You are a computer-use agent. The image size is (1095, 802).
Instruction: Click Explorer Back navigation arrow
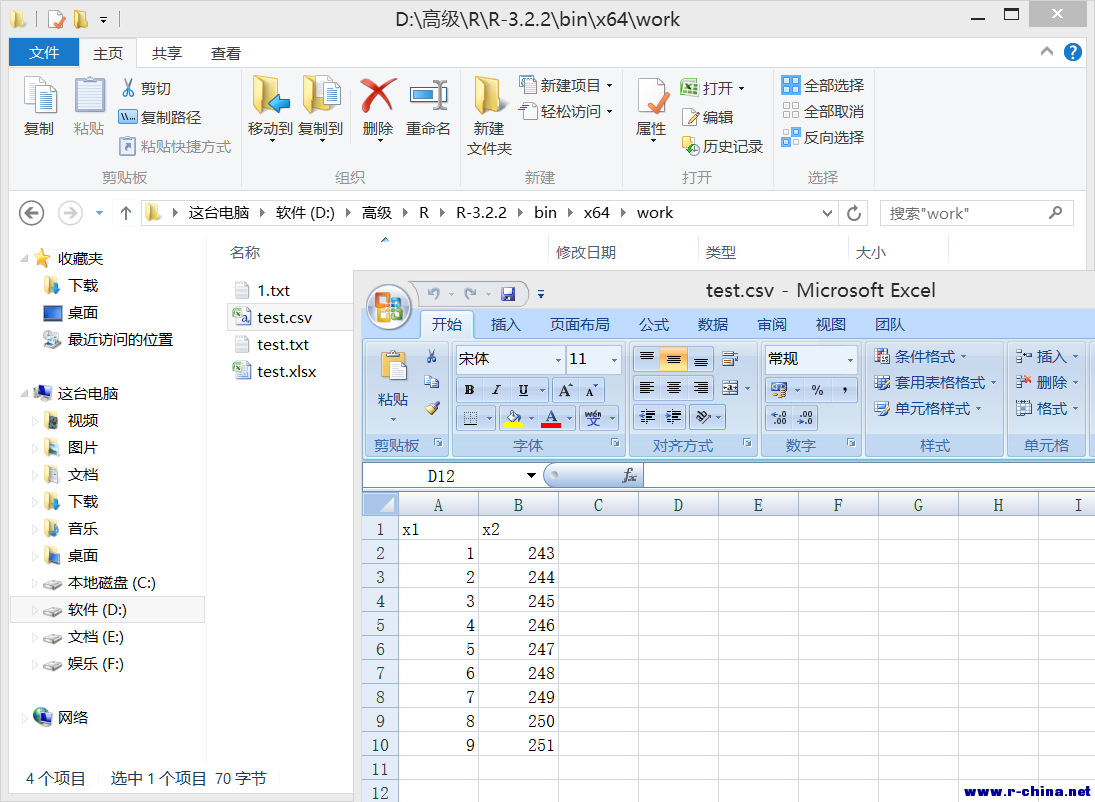[x=31, y=213]
